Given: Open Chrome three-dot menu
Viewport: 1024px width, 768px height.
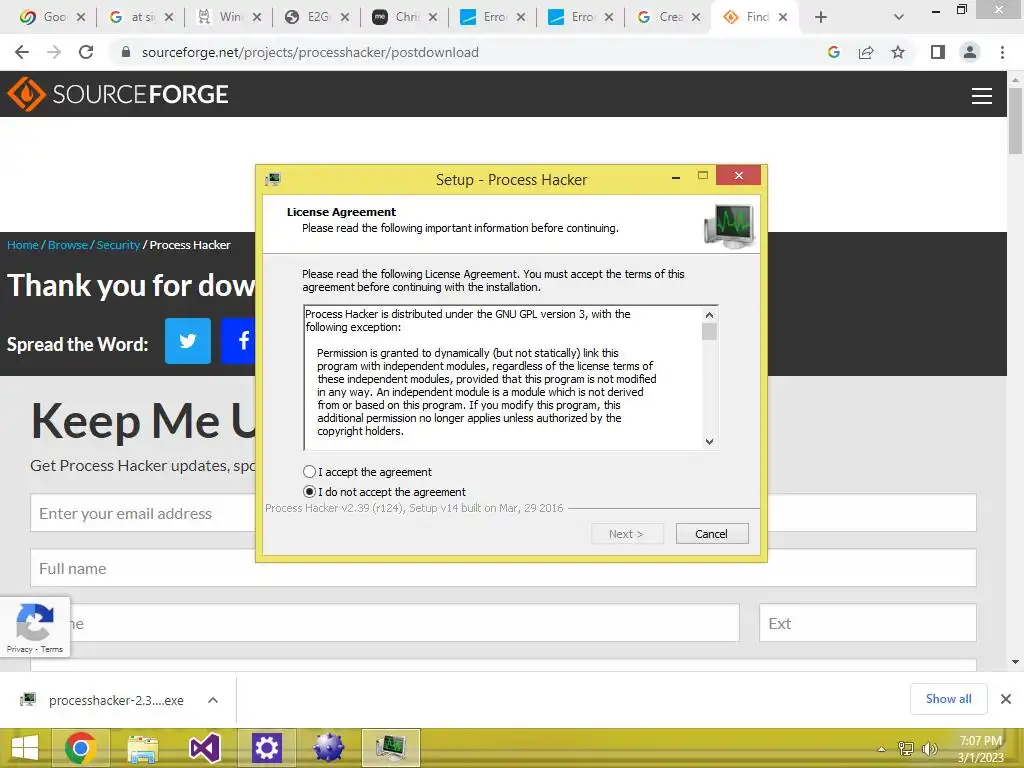Looking at the screenshot, I should [1002, 52].
